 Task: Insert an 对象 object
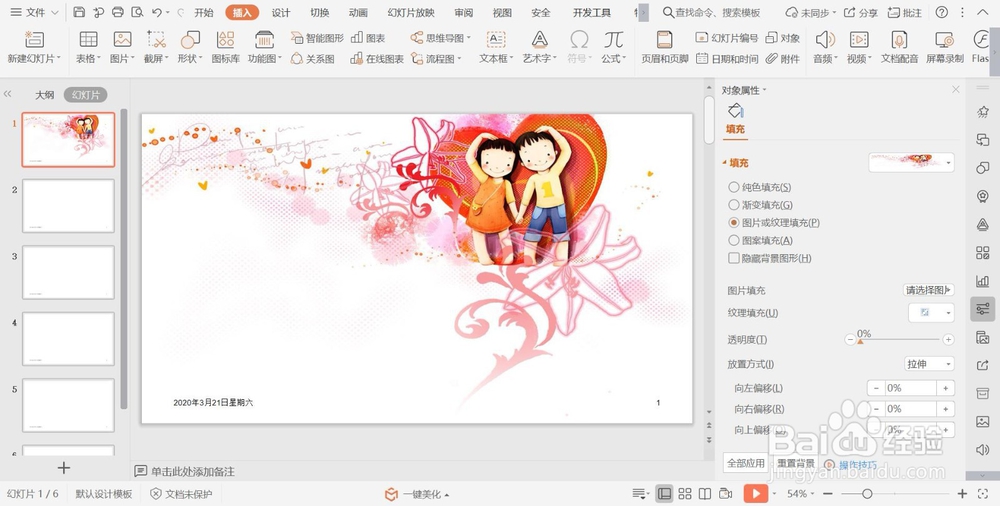click(x=783, y=38)
